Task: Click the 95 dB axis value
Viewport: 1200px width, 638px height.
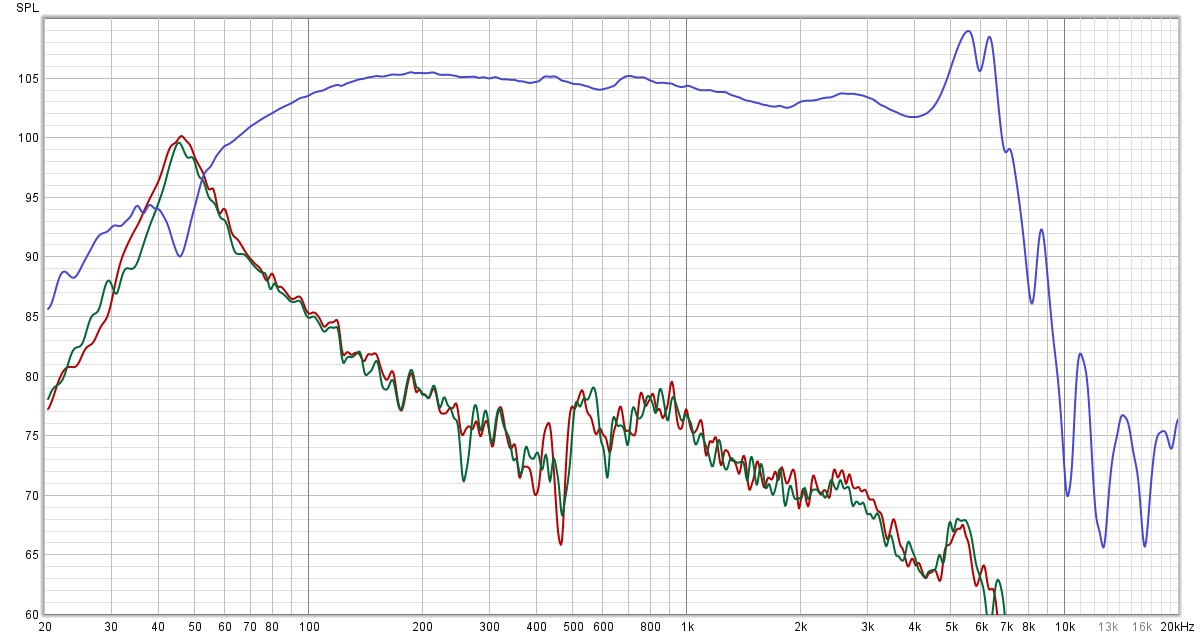Action: (31, 198)
